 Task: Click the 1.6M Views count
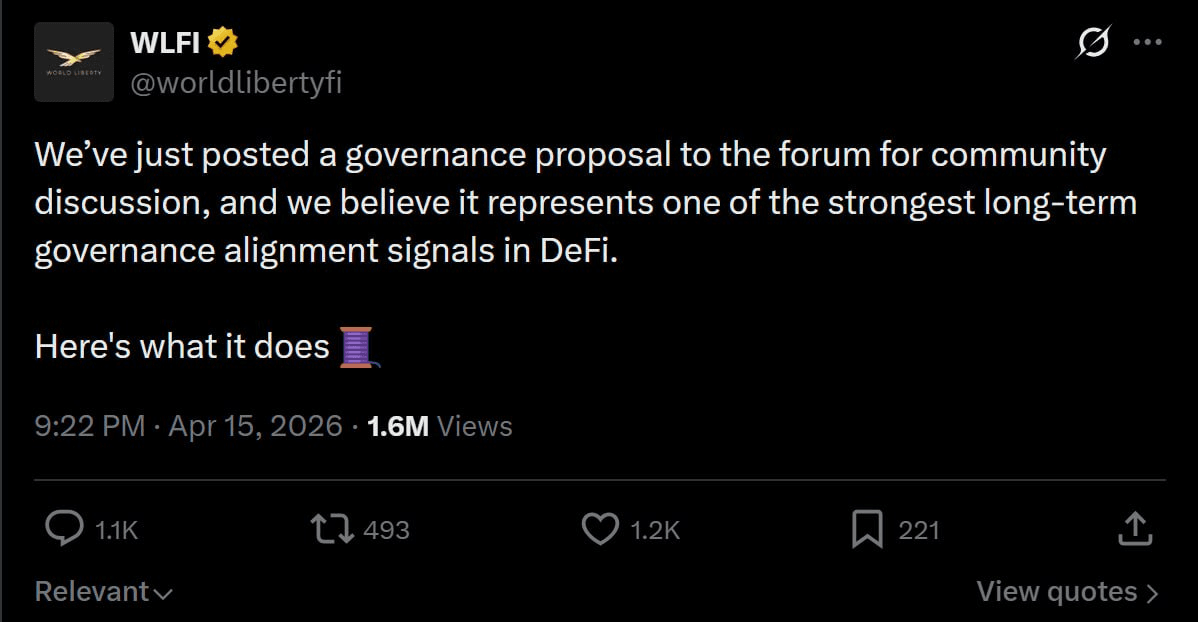pyautogui.click(x=440, y=427)
